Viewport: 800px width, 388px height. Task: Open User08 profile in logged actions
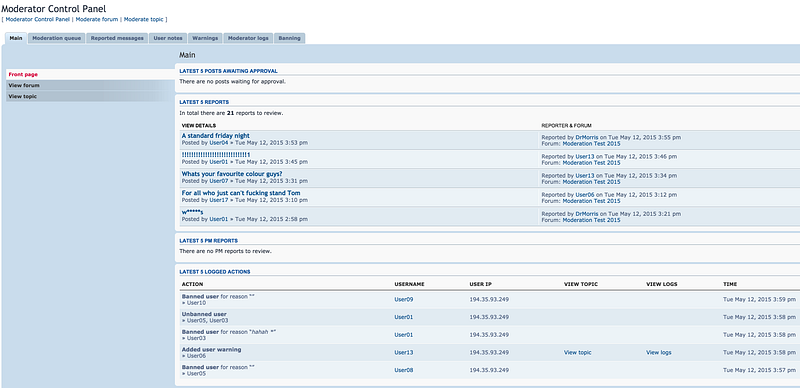pyautogui.click(x=404, y=370)
